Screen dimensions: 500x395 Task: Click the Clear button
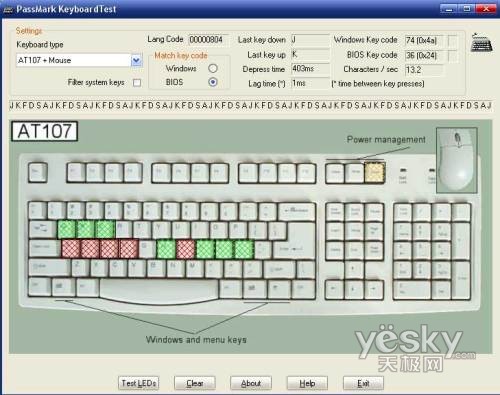tap(195, 383)
